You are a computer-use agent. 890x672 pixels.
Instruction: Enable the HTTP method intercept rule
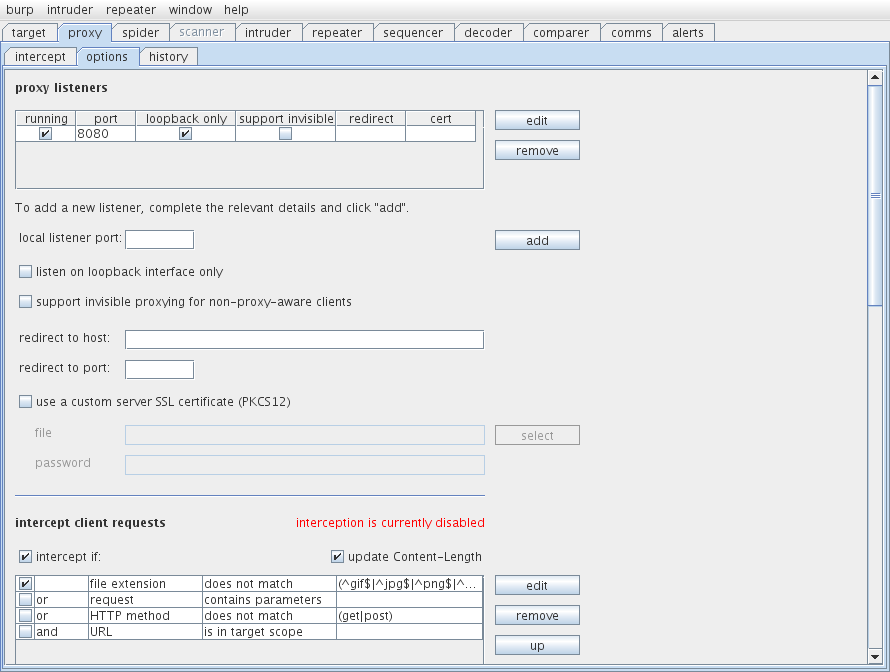pyautogui.click(x=26, y=616)
